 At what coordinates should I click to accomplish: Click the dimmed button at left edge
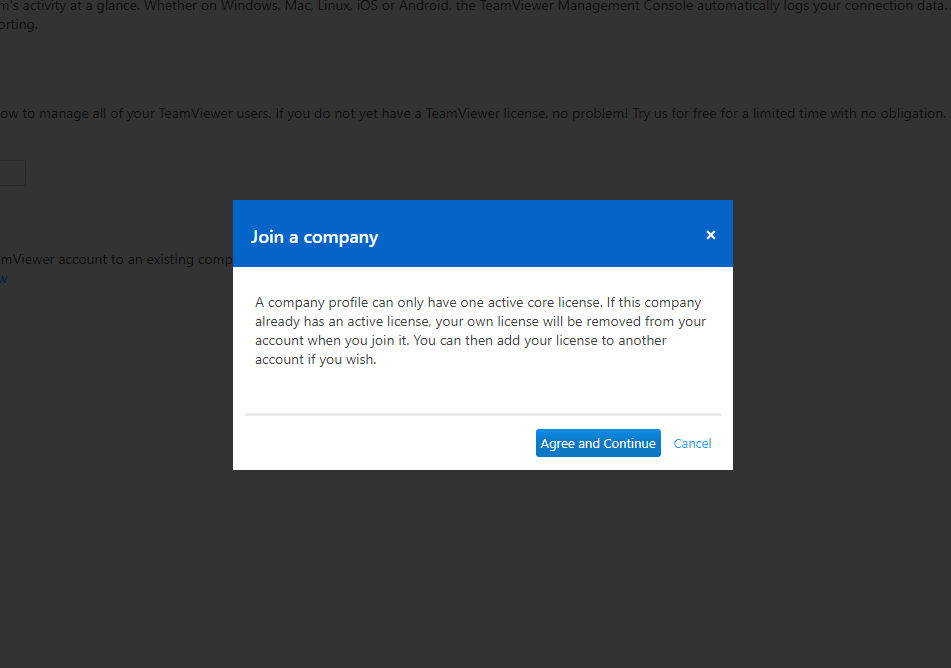click(12, 173)
